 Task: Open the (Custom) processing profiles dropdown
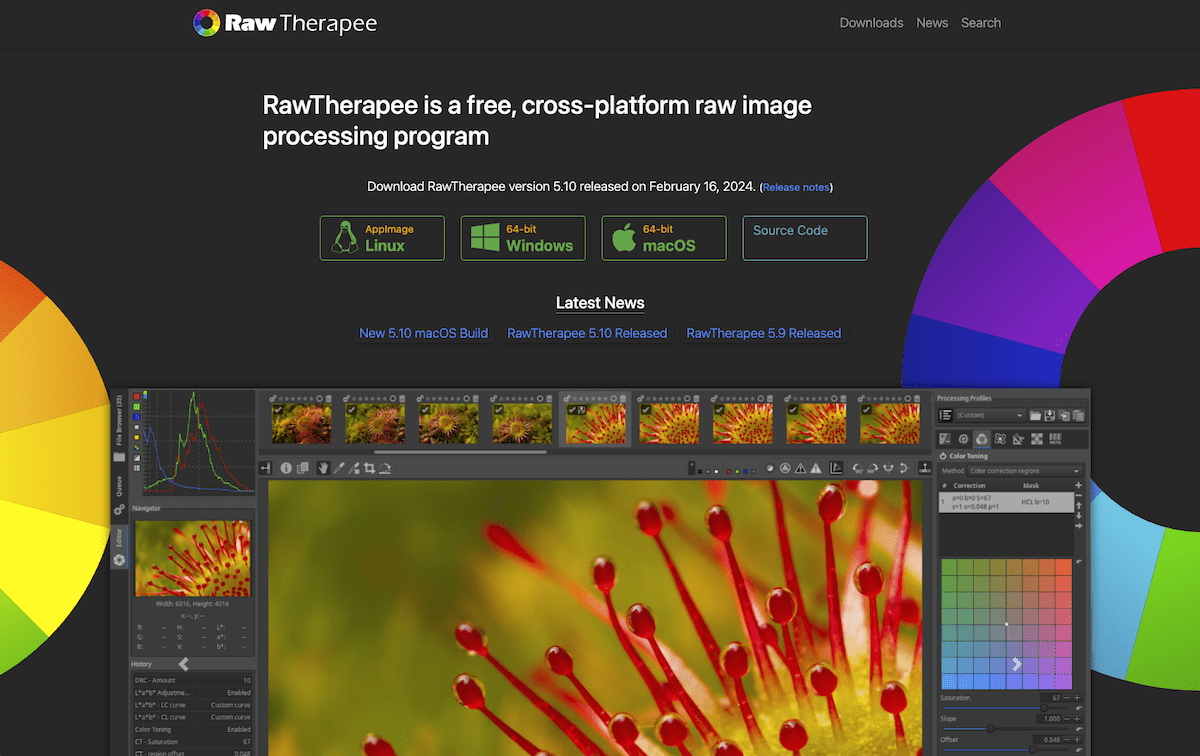(x=988, y=414)
